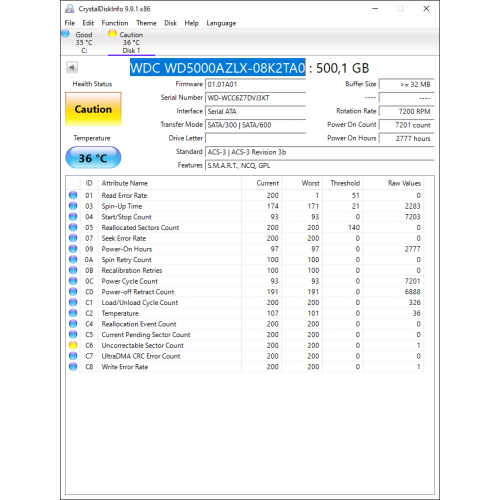
Task: Click the Raw Values column header
Action: pos(394,183)
